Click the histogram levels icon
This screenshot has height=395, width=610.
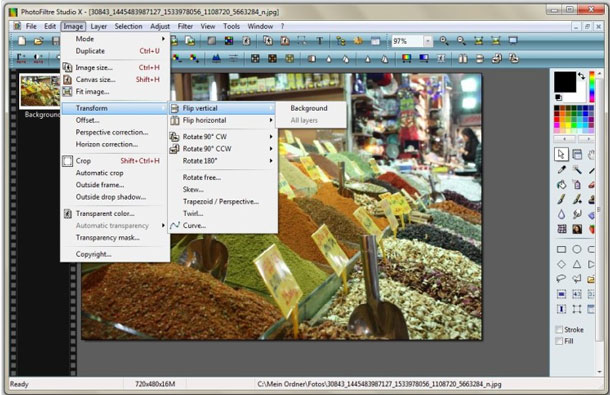pos(216,58)
